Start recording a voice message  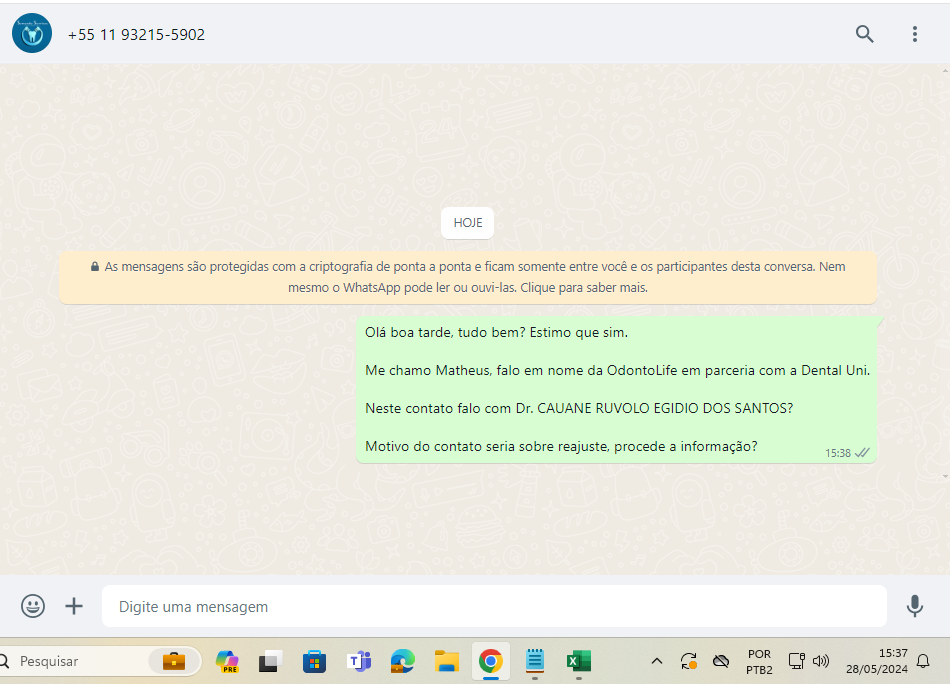(914, 606)
